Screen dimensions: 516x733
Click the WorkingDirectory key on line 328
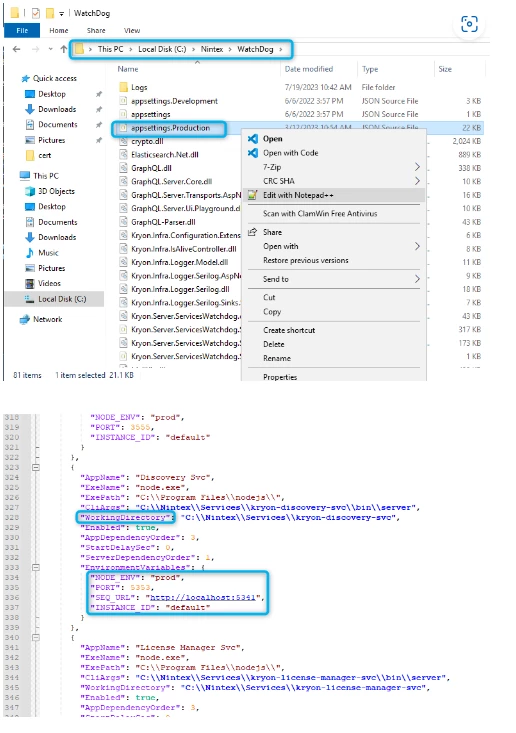tap(125, 517)
